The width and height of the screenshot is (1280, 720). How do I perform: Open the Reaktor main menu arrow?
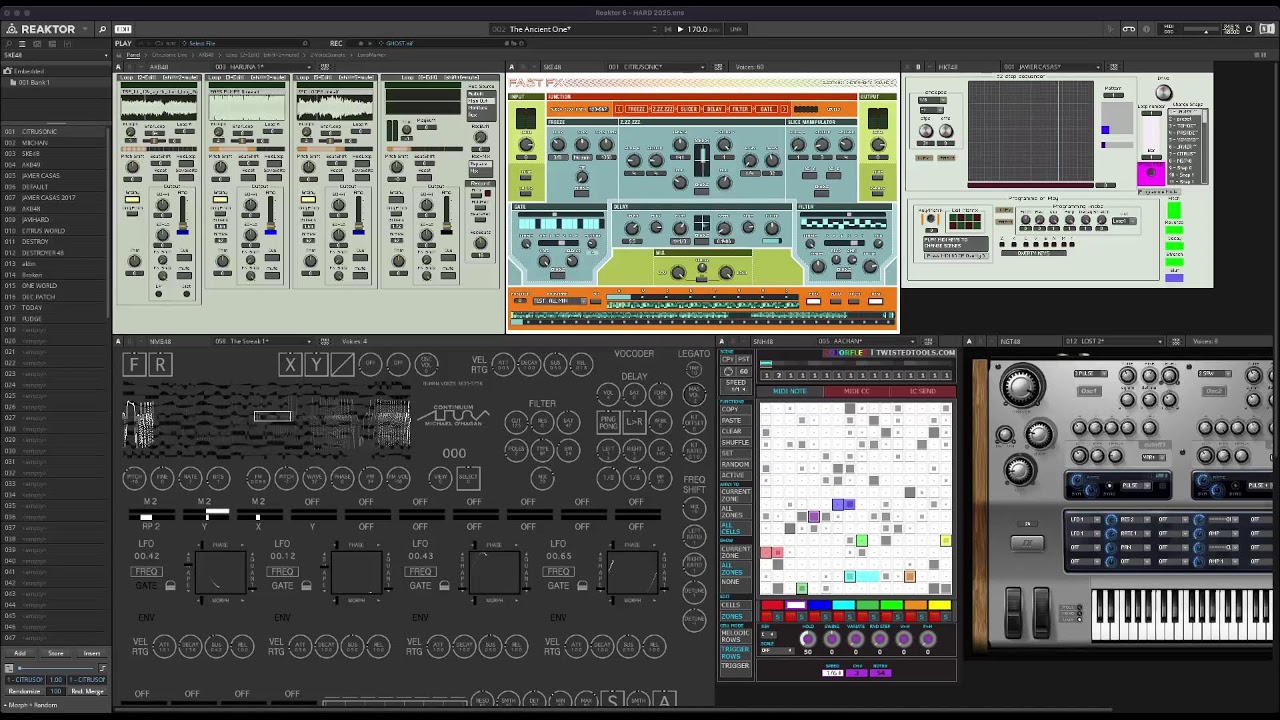pyautogui.click(x=84, y=29)
